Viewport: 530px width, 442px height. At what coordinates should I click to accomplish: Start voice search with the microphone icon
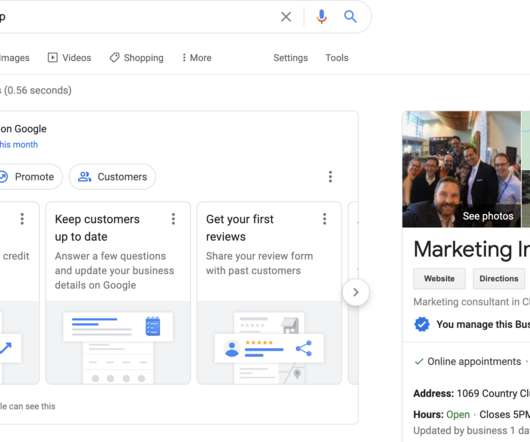(x=321, y=17)
